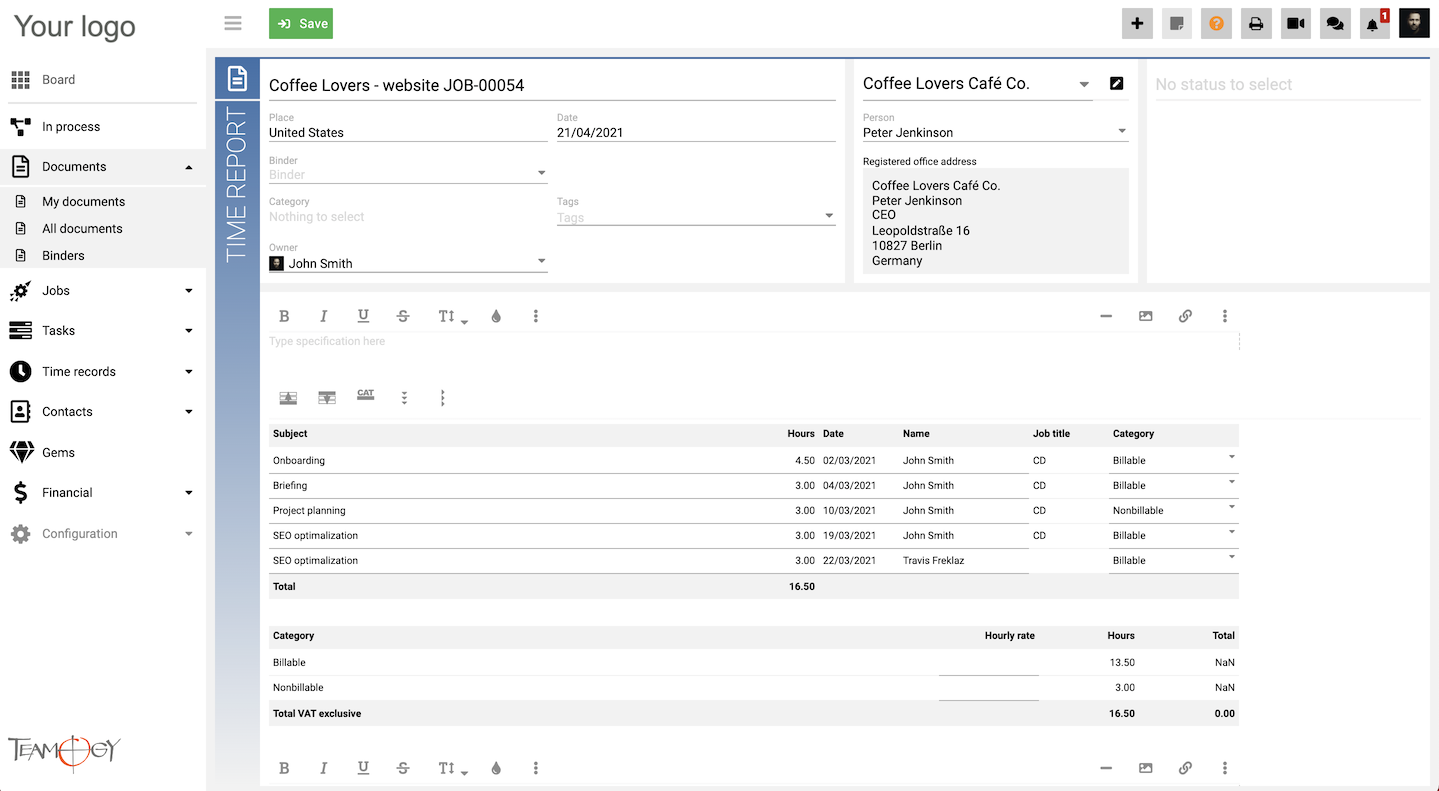Click the print icon in header

[1256, 24]
